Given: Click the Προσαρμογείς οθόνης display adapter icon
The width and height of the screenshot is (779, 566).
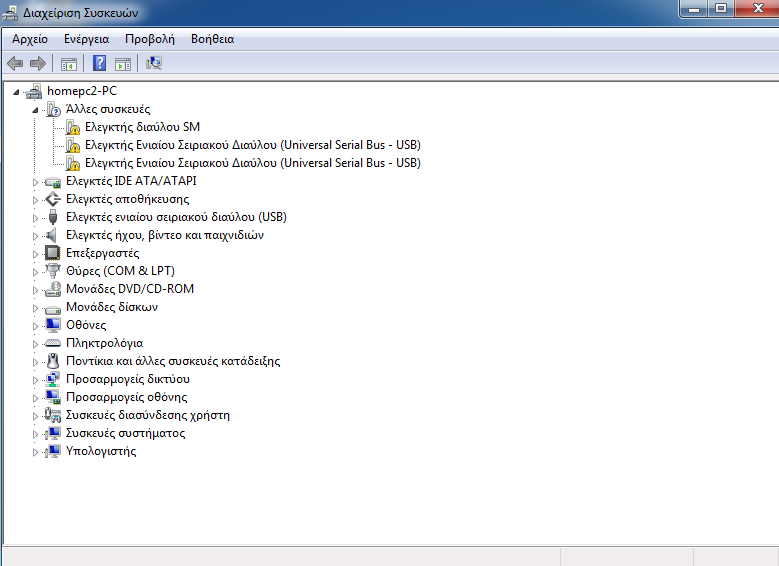Looking at the screenshot, I should tap(53, 397).
